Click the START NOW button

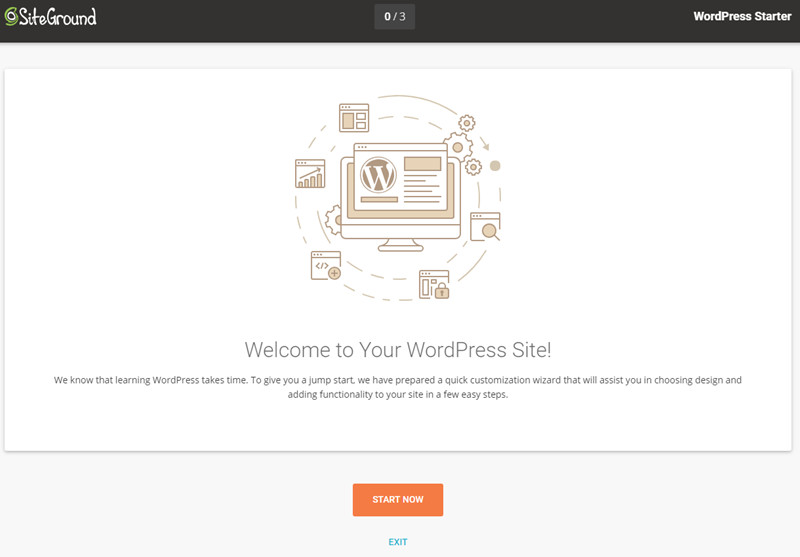point(397,499)
